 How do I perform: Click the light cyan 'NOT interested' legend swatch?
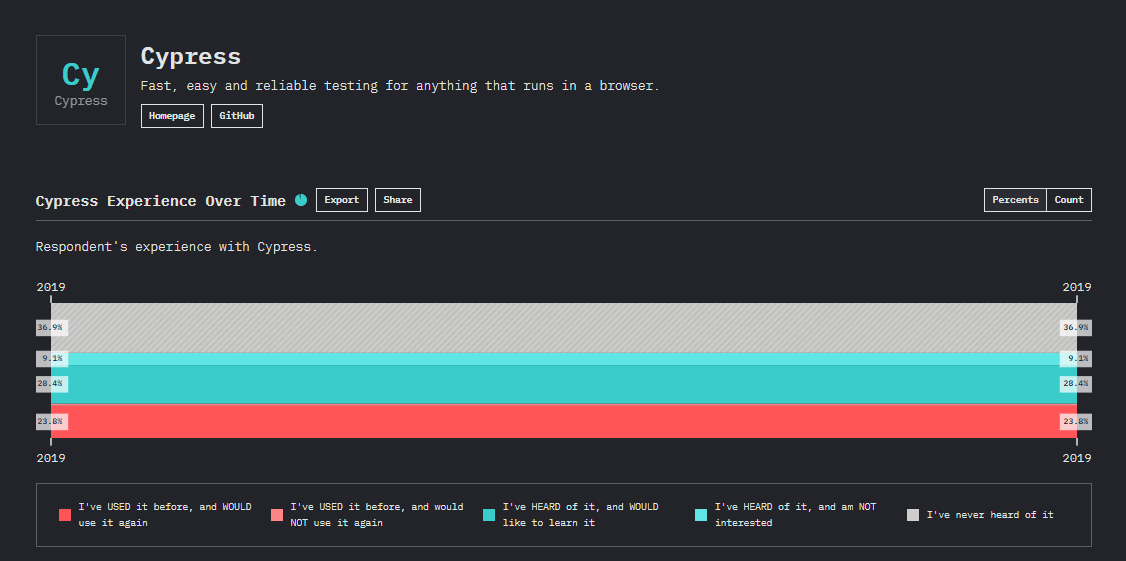tap(701, 515)
